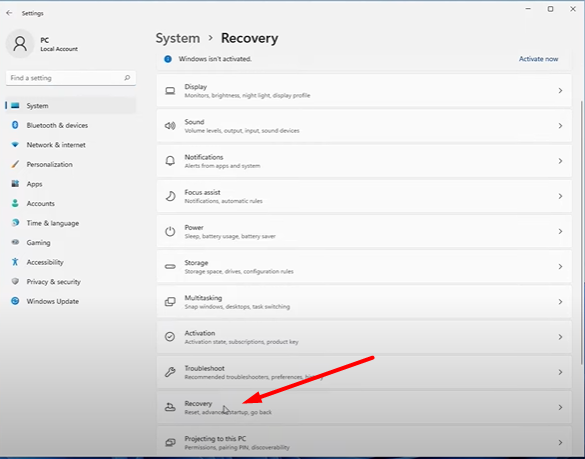Viewport: 585px width, 459px height.
Task: Click the Notifications bell icon
Action: [170, 161]
